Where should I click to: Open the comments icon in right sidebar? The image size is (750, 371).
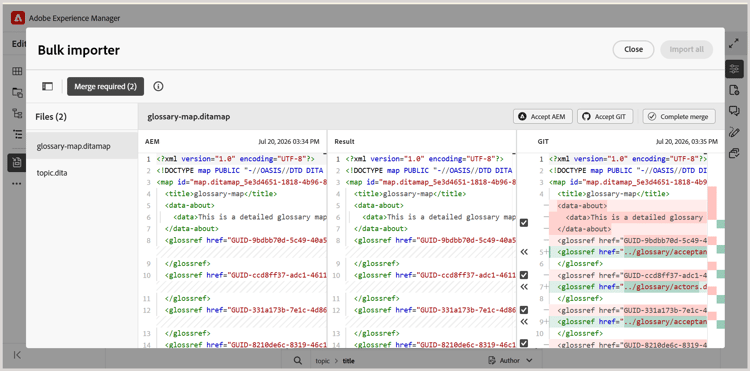734,111
